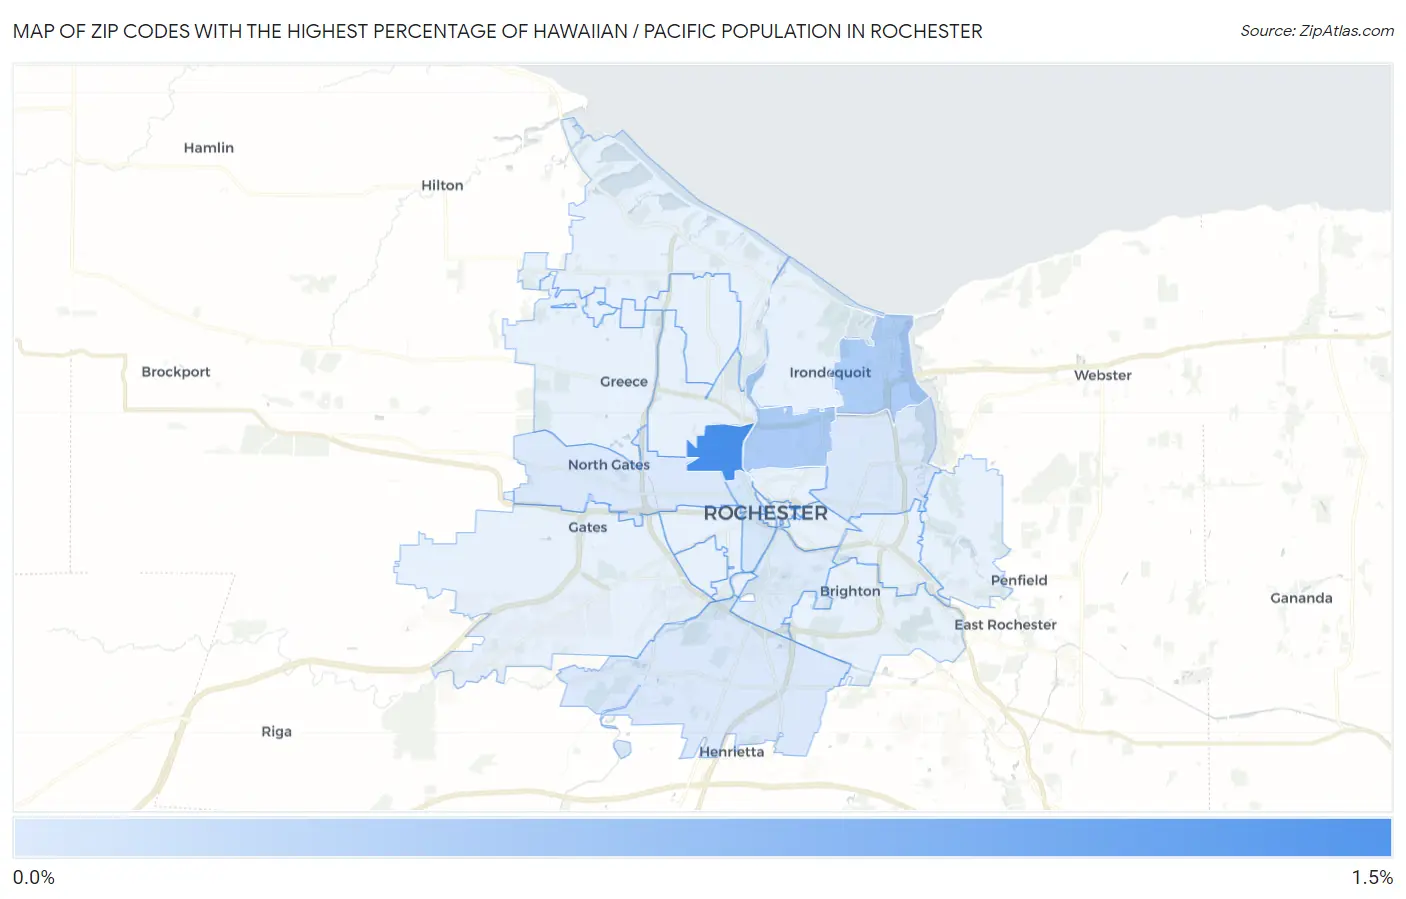Click the Penfield label
This screenshot has width=1406, height=899.
pyautogui.click(x=1019, y=580)
